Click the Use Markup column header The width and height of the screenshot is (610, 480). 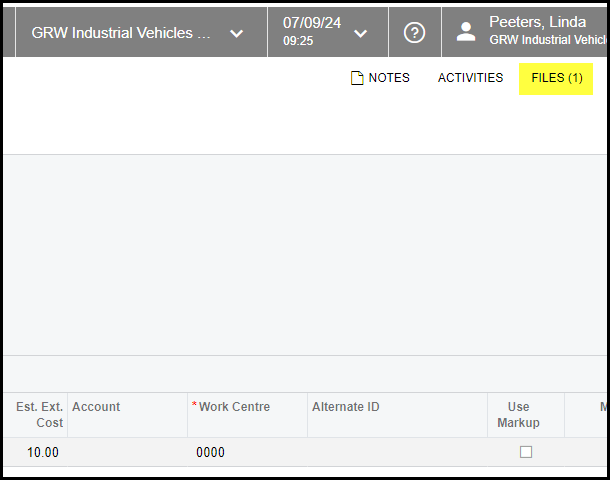tap(518, 414)
